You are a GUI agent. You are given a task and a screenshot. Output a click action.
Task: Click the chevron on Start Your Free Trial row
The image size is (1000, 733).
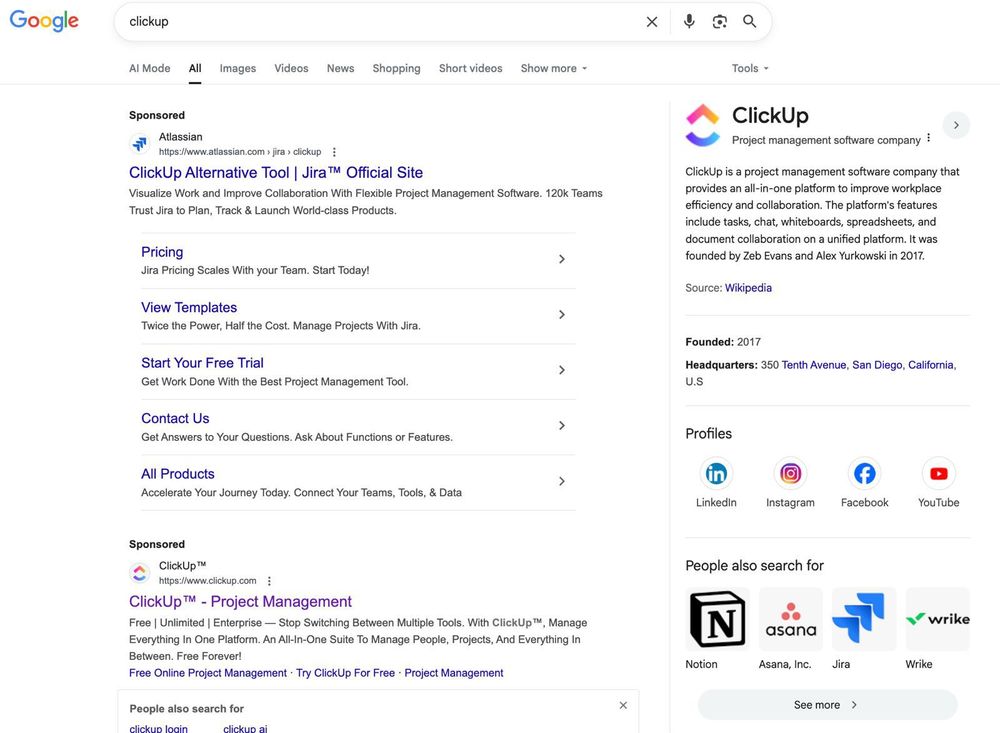tap(562, 370)
